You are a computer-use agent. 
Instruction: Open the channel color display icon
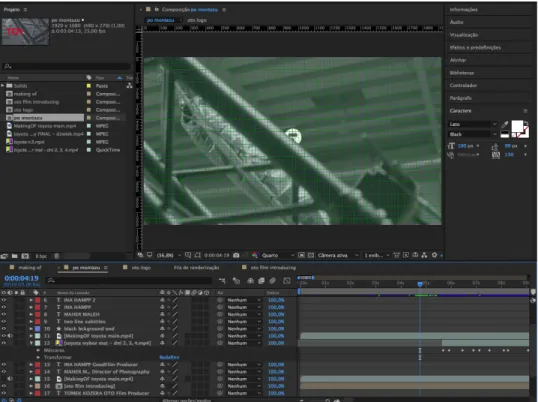255,255
